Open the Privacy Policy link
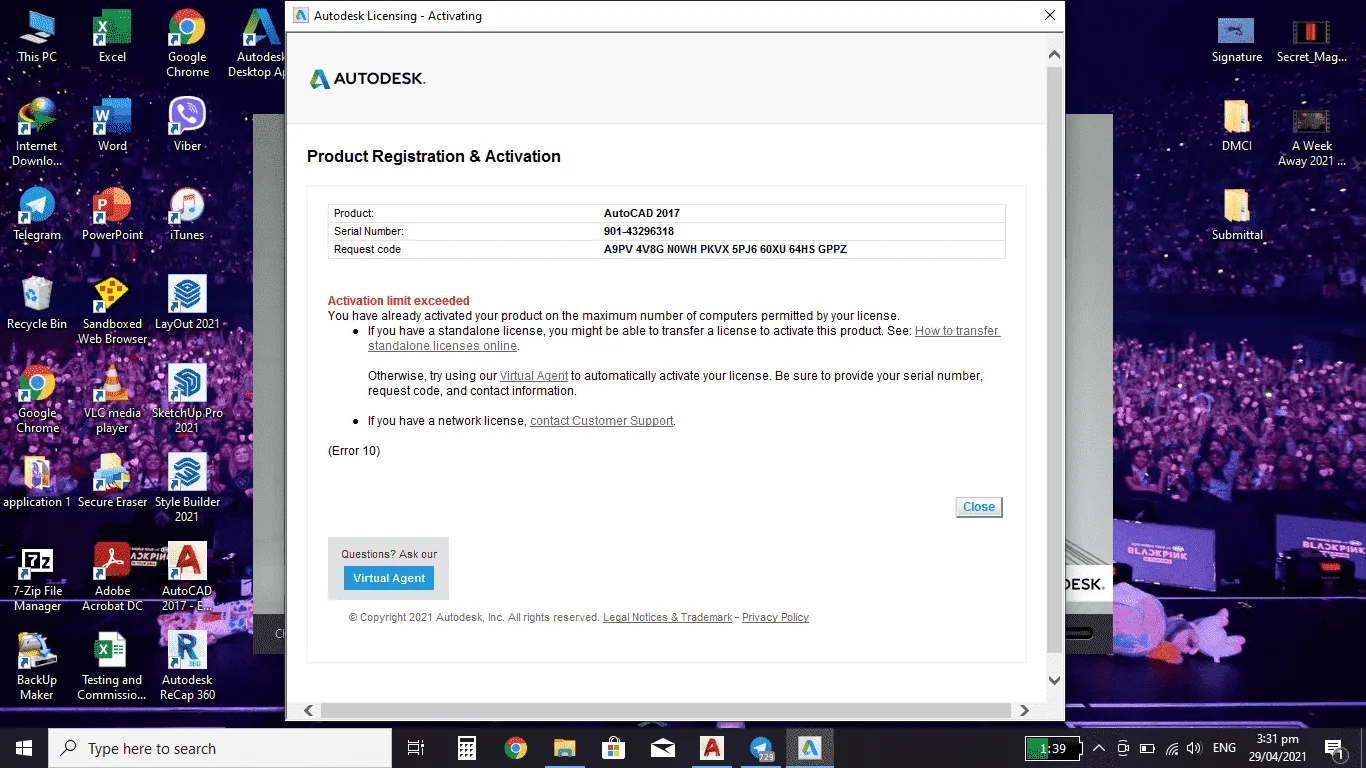This screenshot has height=768, width=1366. 775,617
